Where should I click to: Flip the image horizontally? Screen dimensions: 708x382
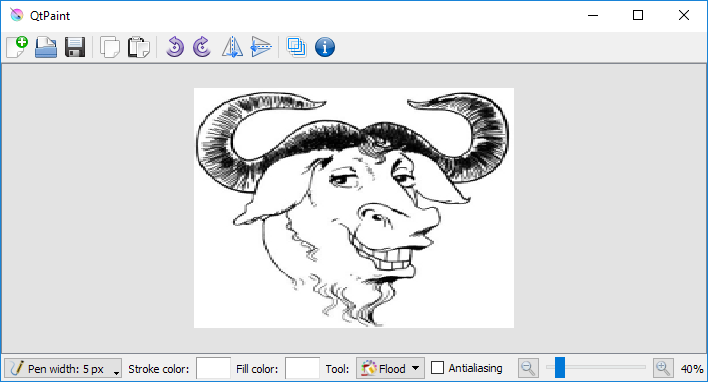pos(233,47)
